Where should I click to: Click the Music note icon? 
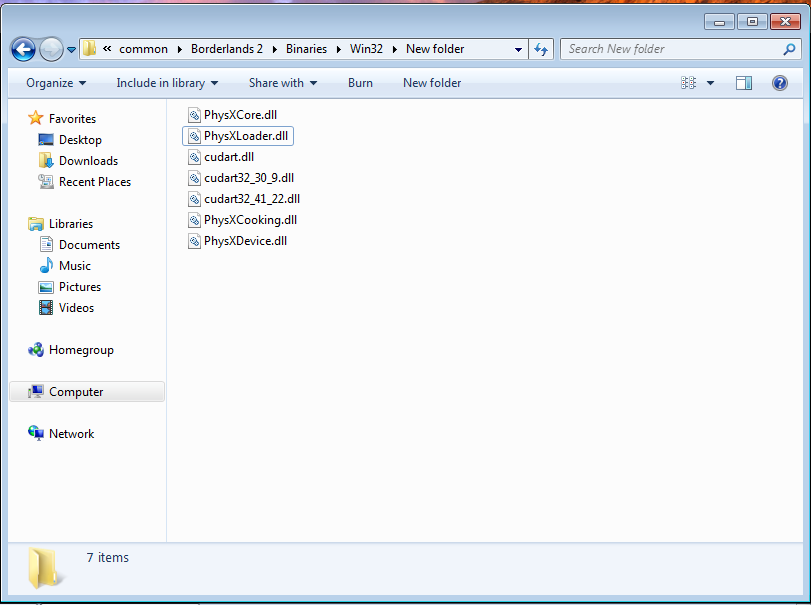click(46, 265)
